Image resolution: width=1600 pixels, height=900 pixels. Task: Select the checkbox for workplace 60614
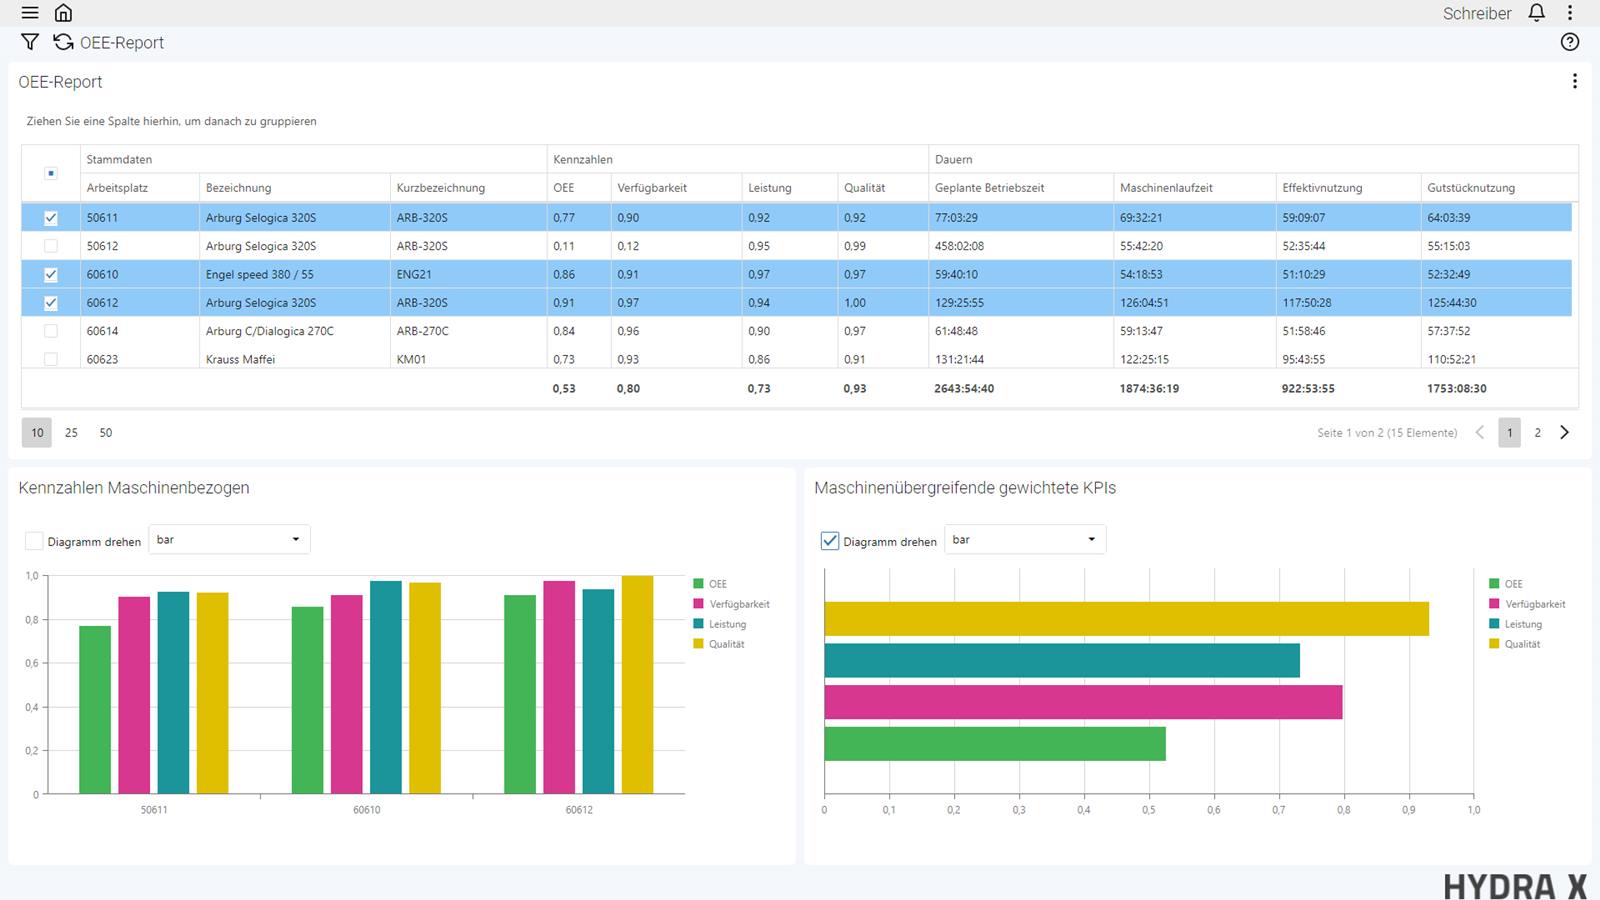pyautogui.click(x=51, y=331)
